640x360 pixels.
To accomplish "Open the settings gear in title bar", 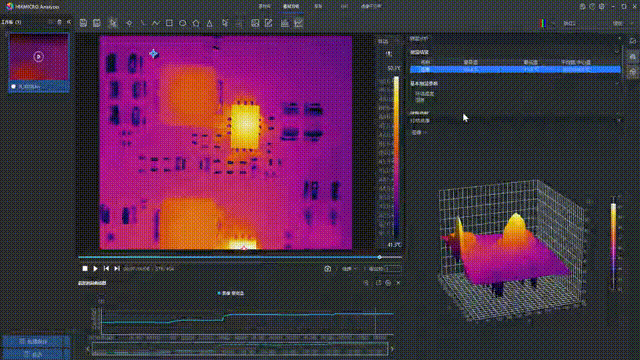I will tap(602, 7).
